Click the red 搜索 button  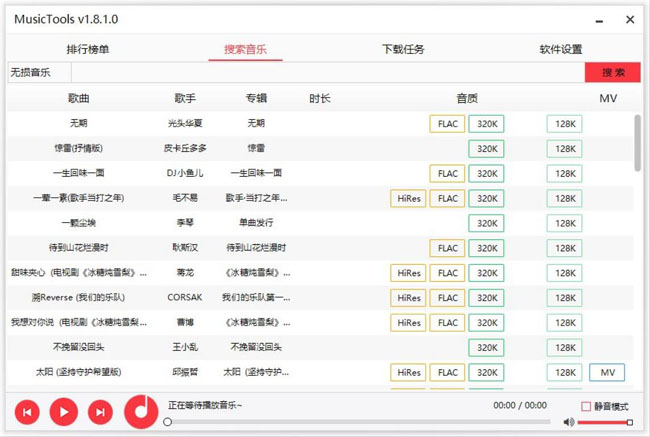pos(613,73)
